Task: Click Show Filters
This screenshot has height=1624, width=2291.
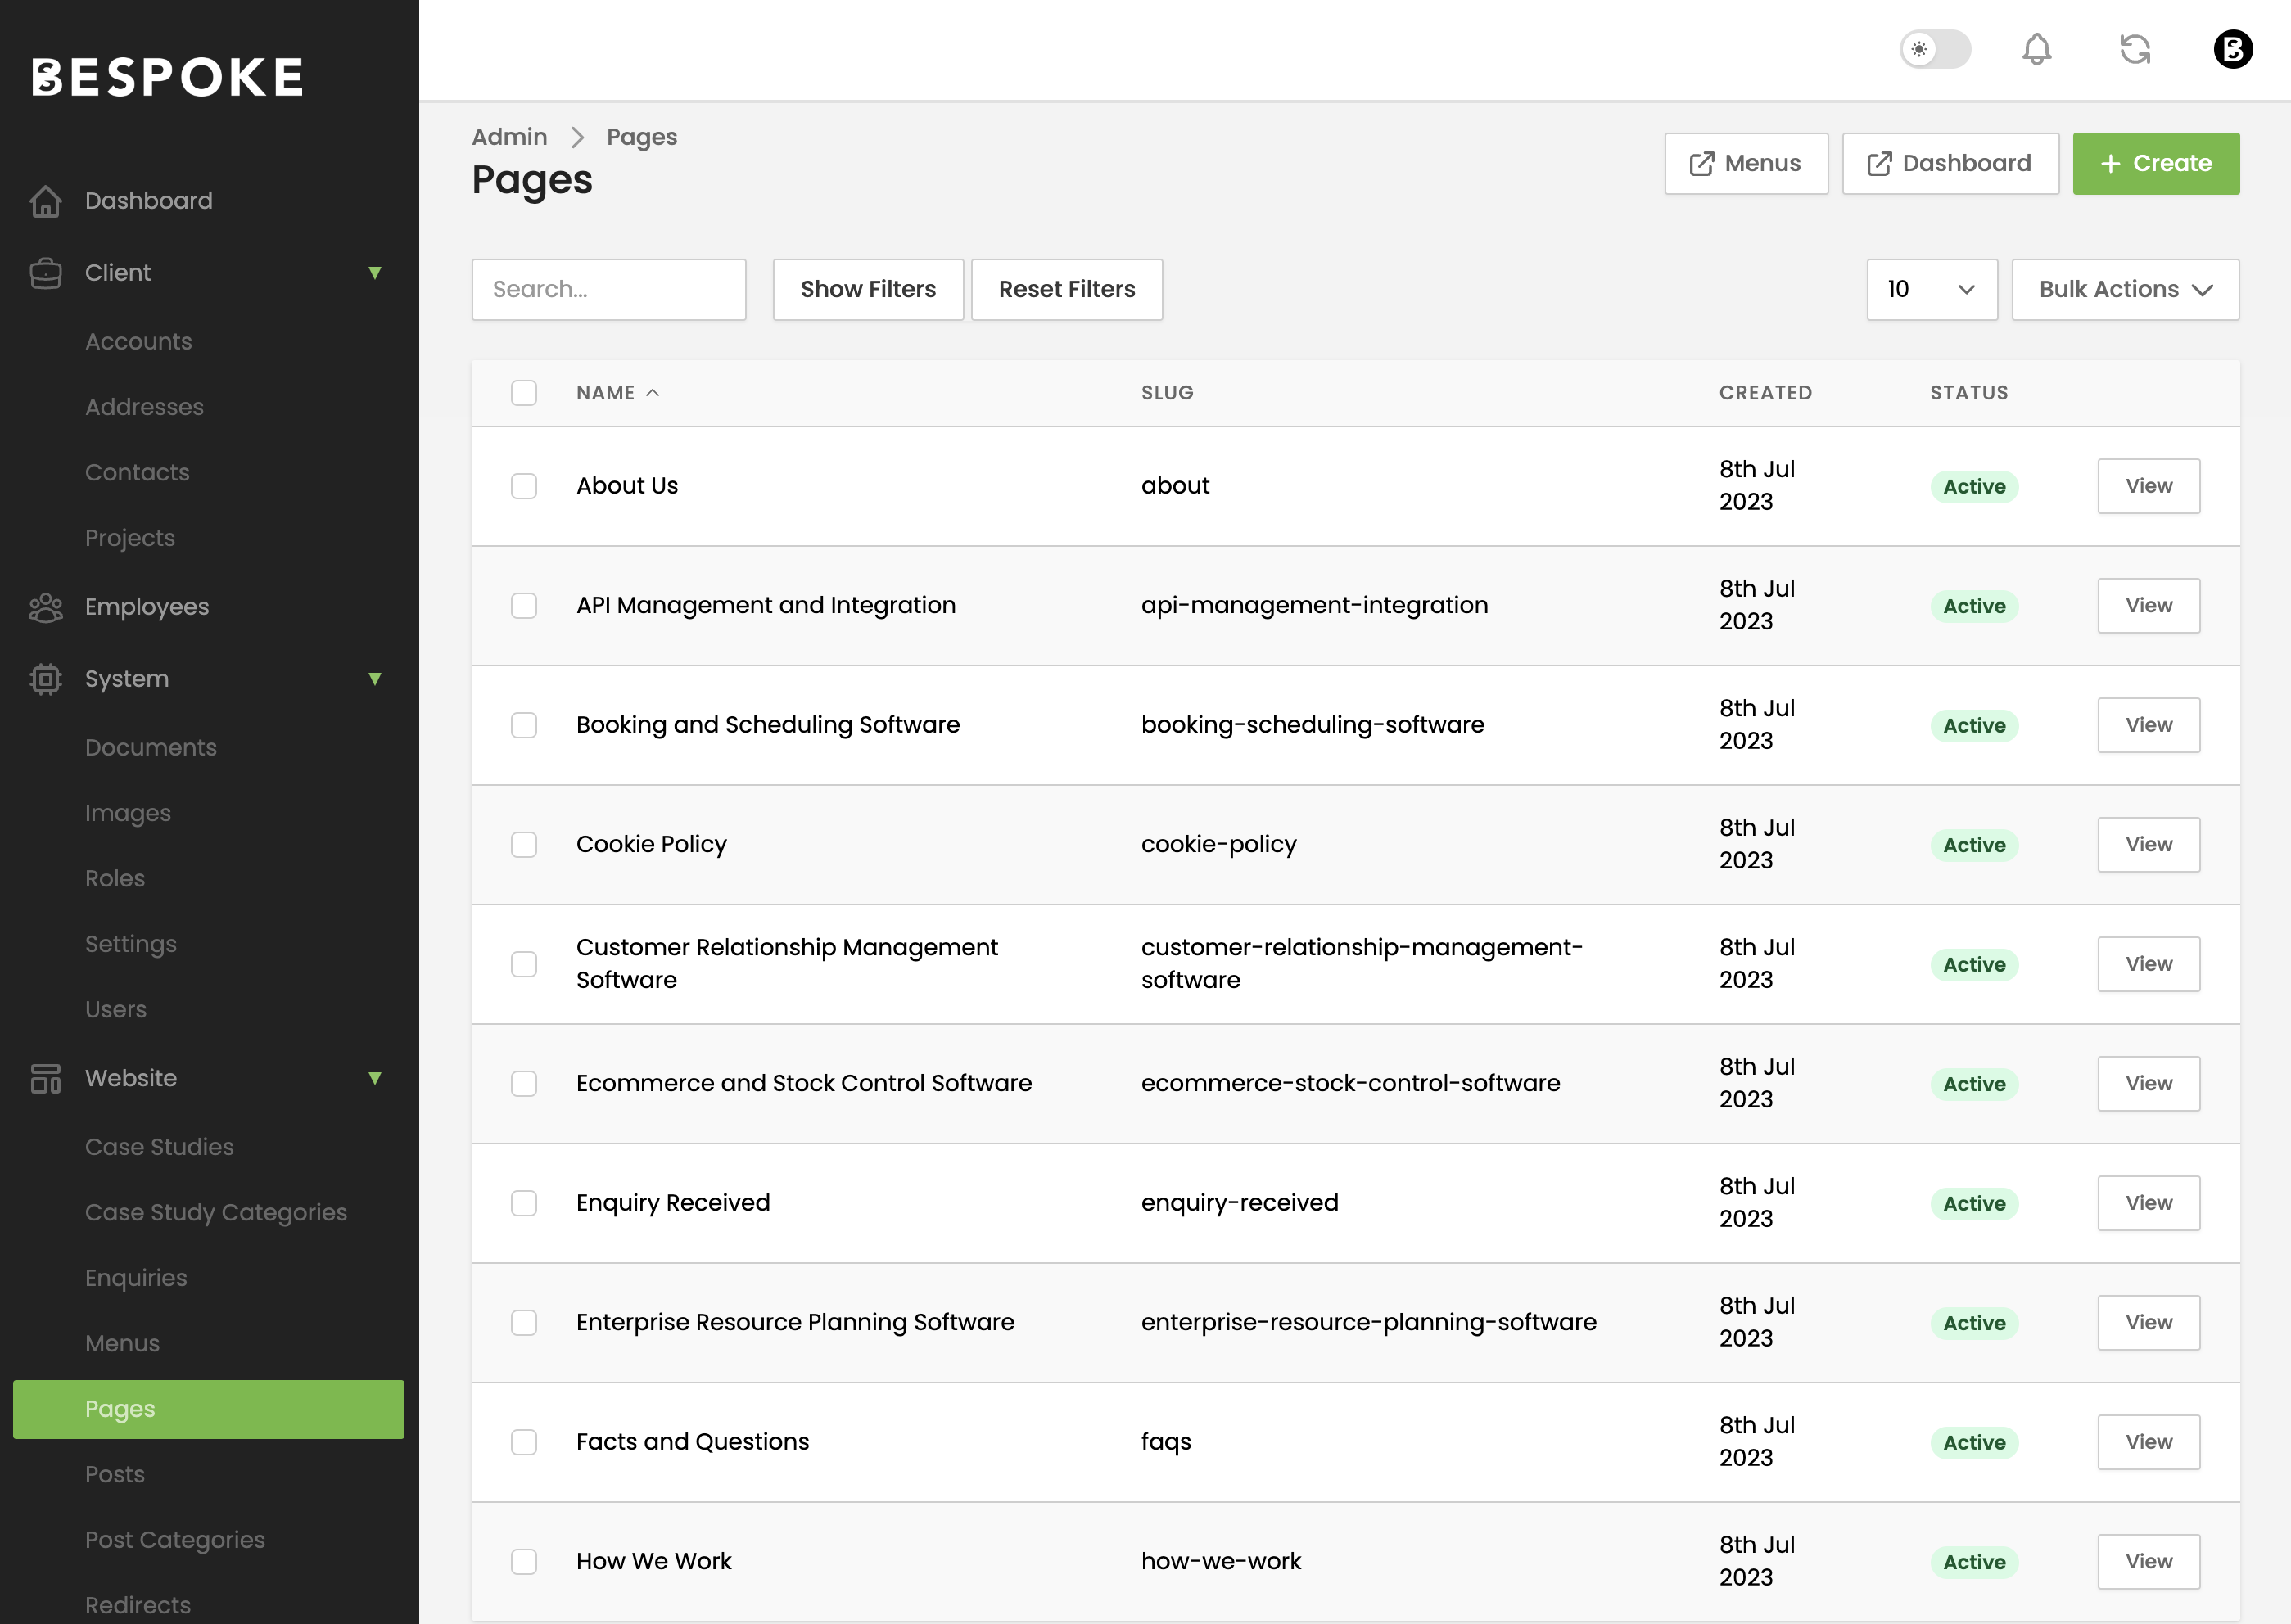Action: (x=868, y=290)
